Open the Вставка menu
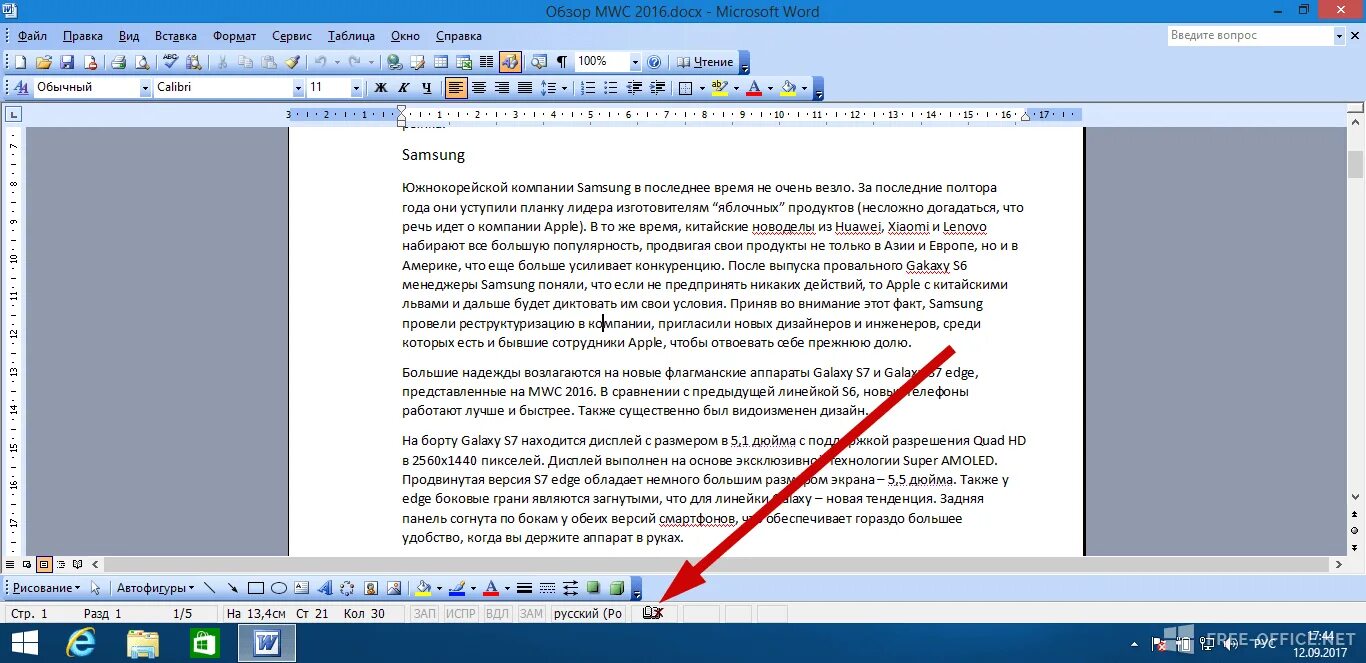The image size is (1366, 663). [x=176, y=37]
